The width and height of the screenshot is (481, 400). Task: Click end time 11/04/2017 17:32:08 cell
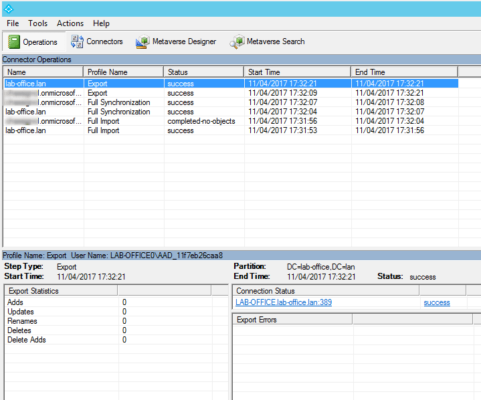390,102
